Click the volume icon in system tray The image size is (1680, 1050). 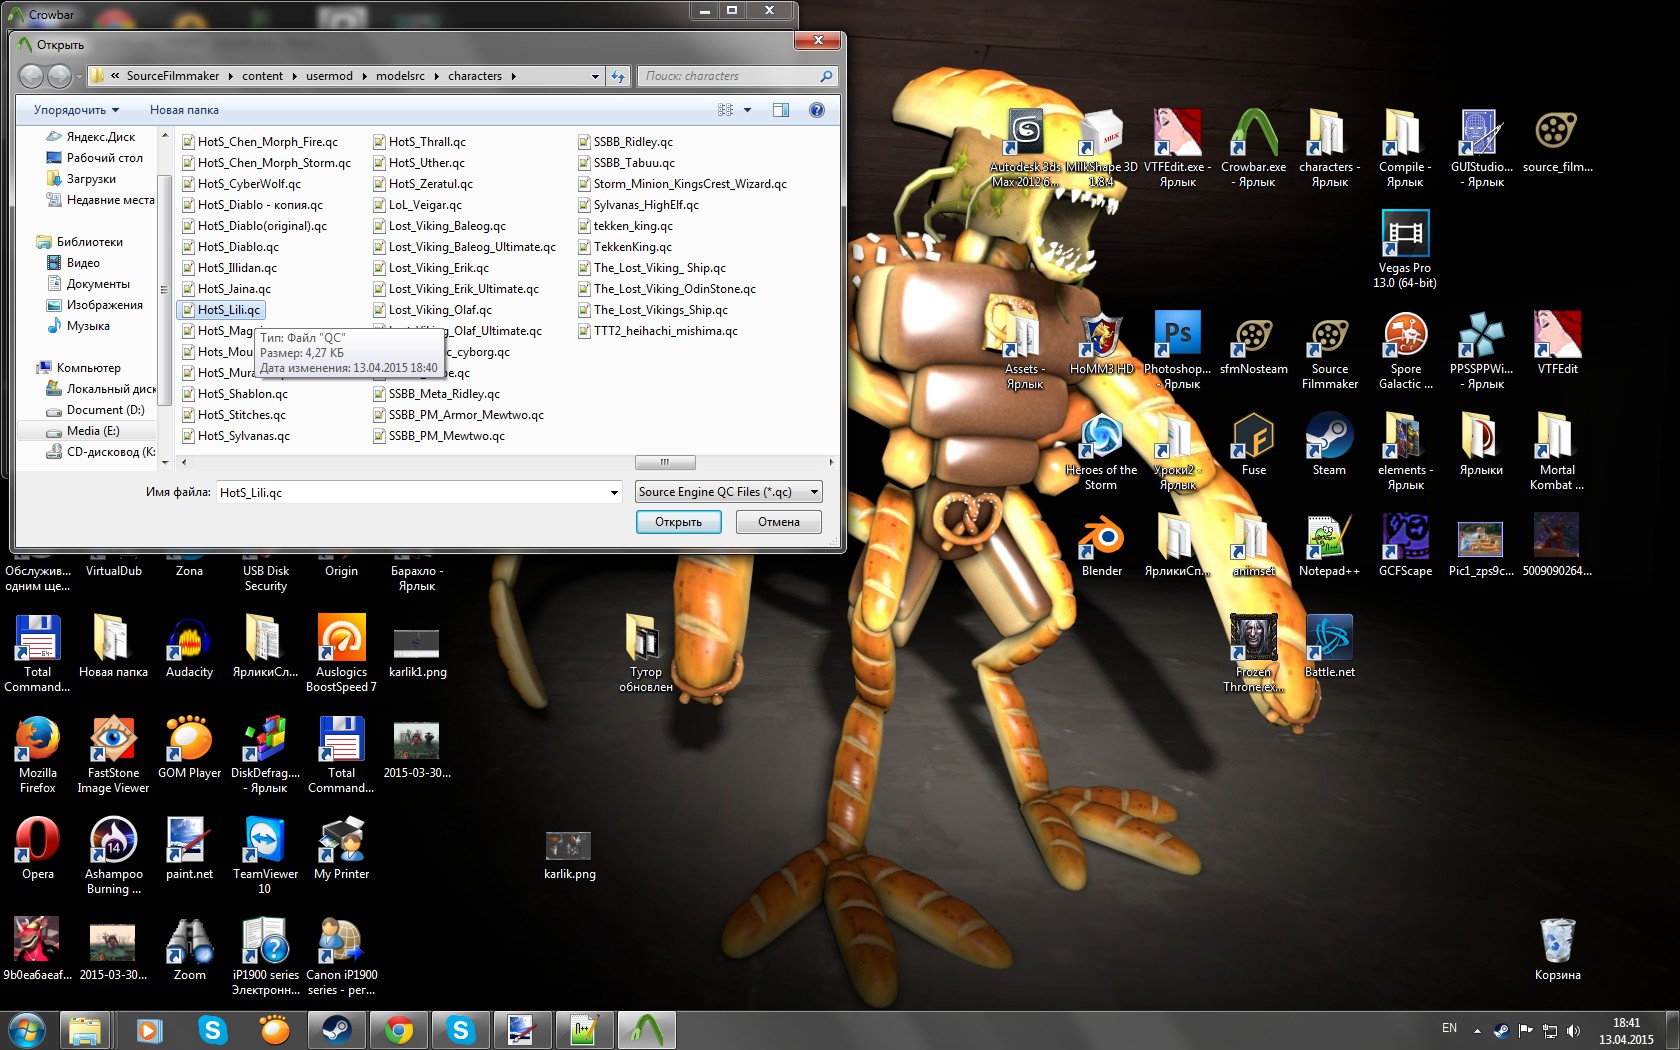point(1574,1030)
